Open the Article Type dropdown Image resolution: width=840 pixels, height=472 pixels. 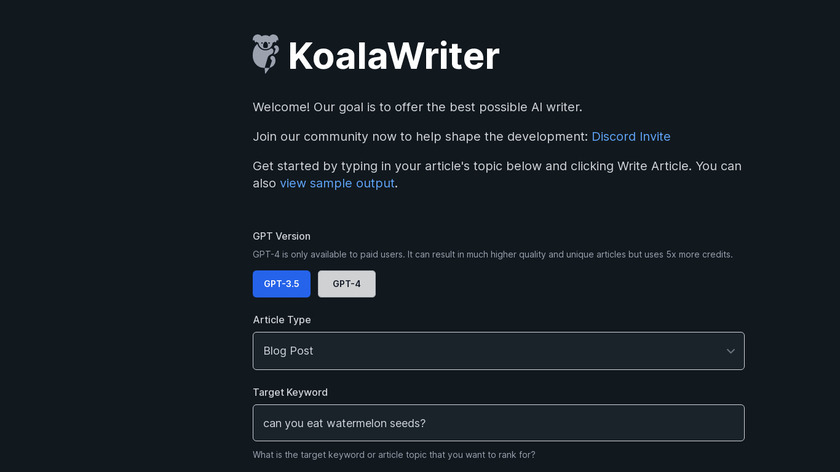[498, 351]
